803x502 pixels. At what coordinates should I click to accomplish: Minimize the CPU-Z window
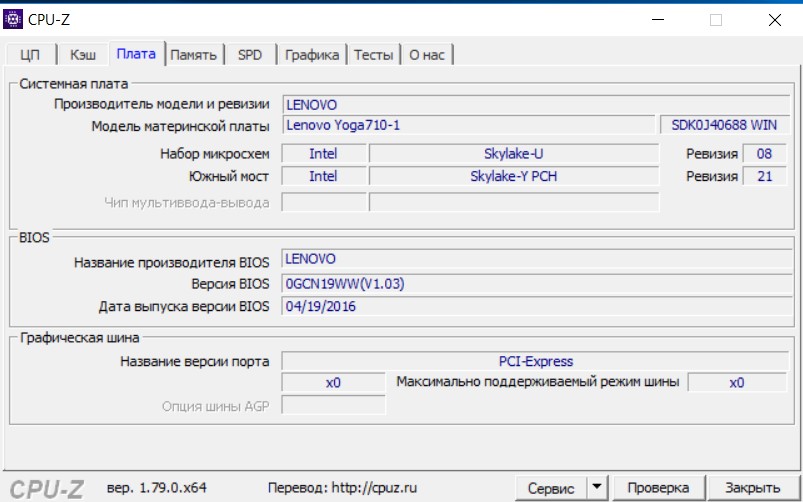[658, 20]
